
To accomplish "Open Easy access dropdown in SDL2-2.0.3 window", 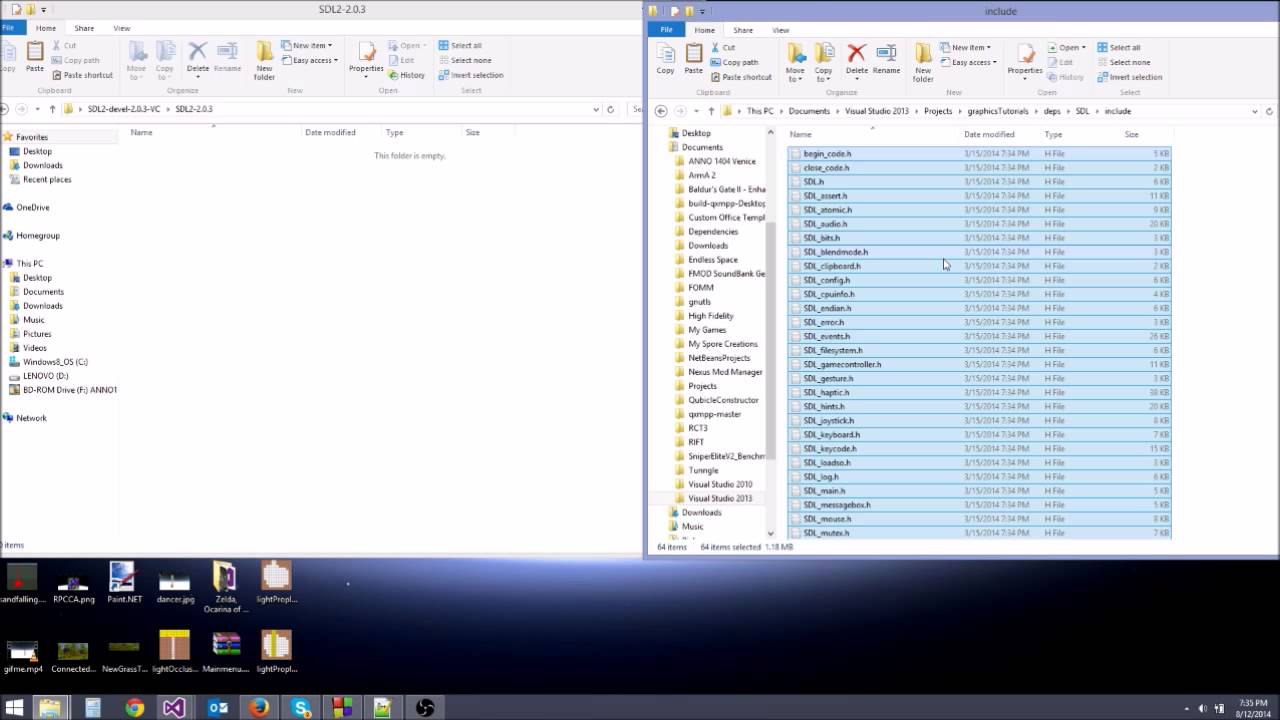I will (310, 60).
